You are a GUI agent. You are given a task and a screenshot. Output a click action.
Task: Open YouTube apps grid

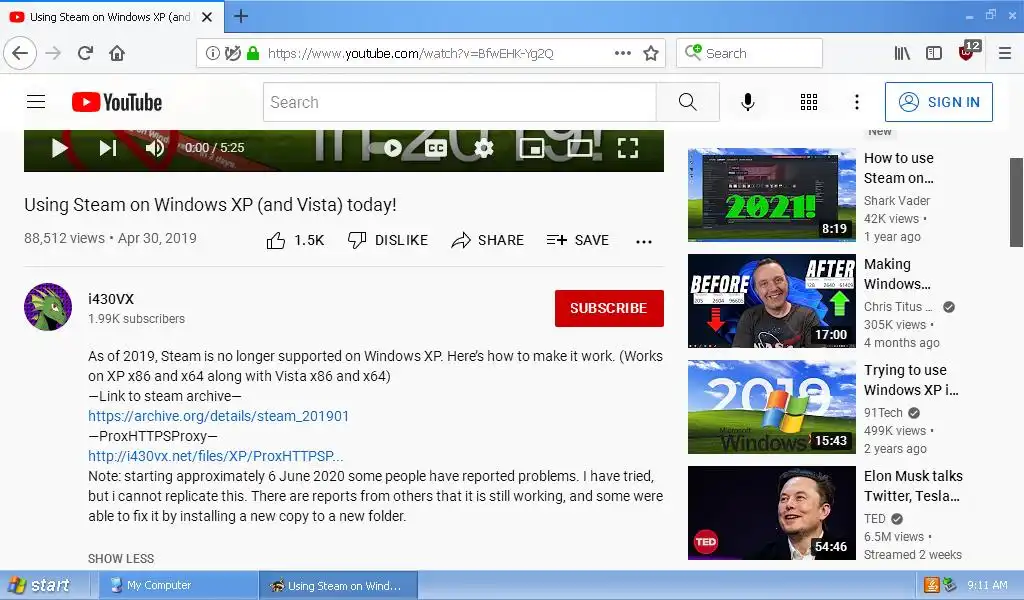pyautogui.click(x=808, y=102)
